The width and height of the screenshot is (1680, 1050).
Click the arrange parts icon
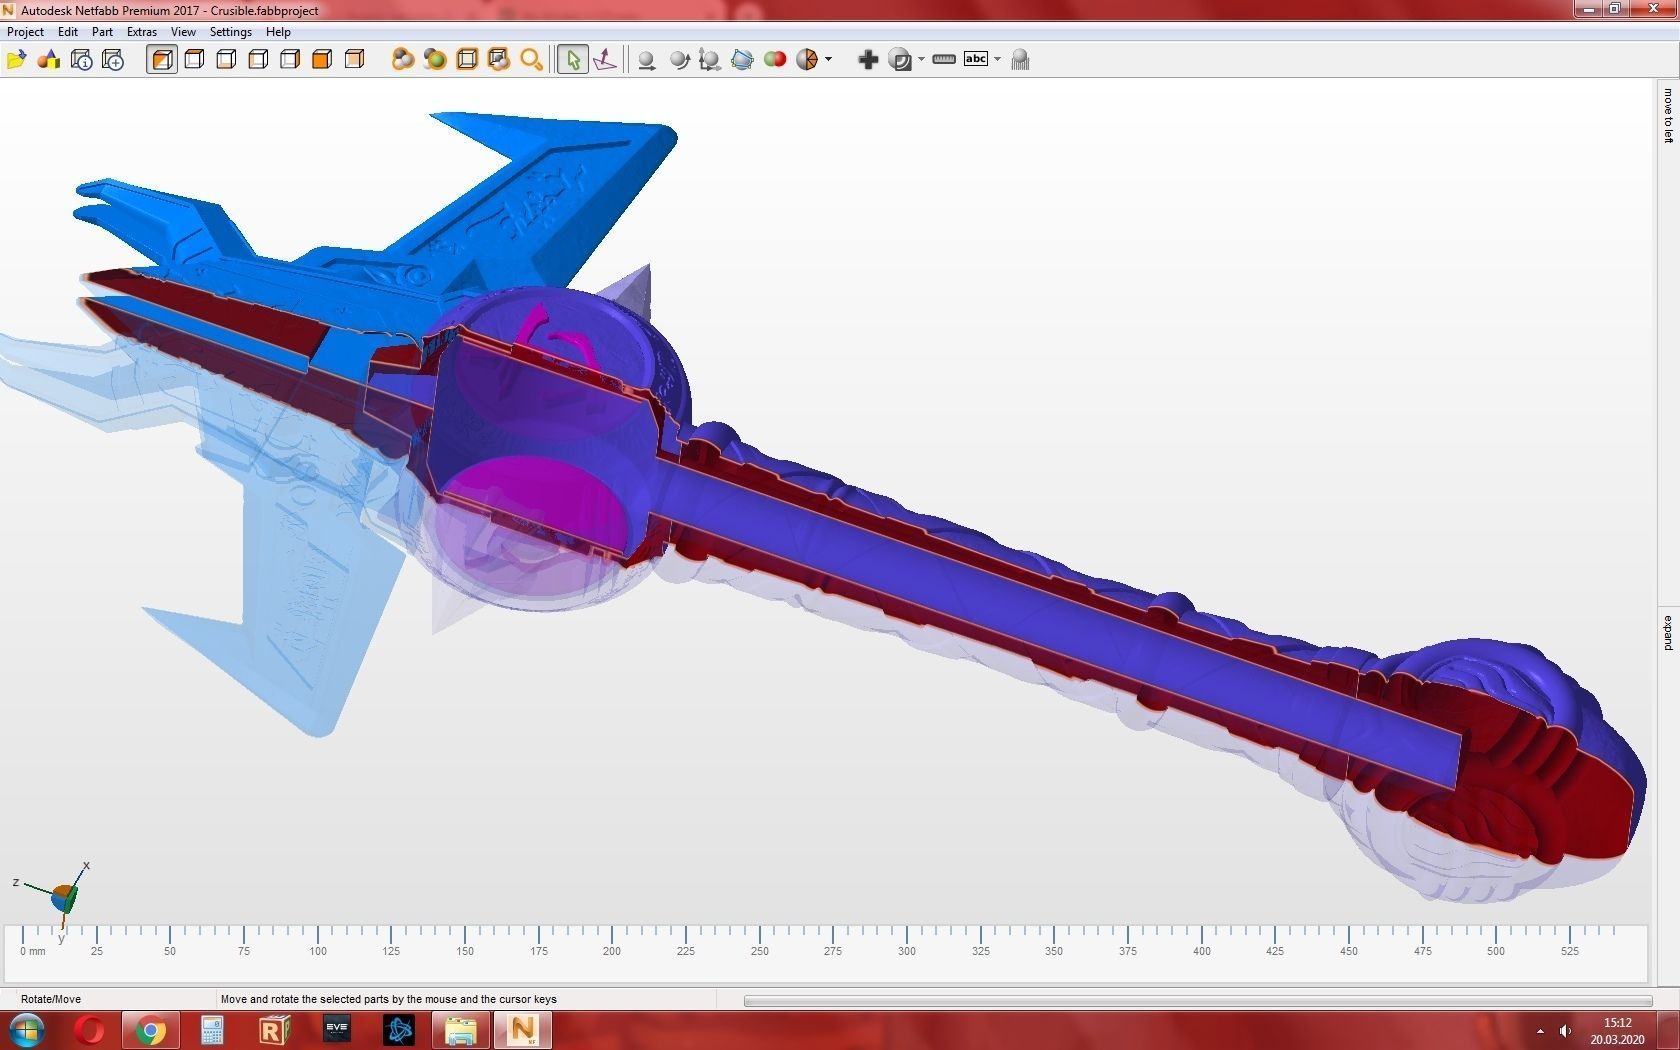coord(742,60)
